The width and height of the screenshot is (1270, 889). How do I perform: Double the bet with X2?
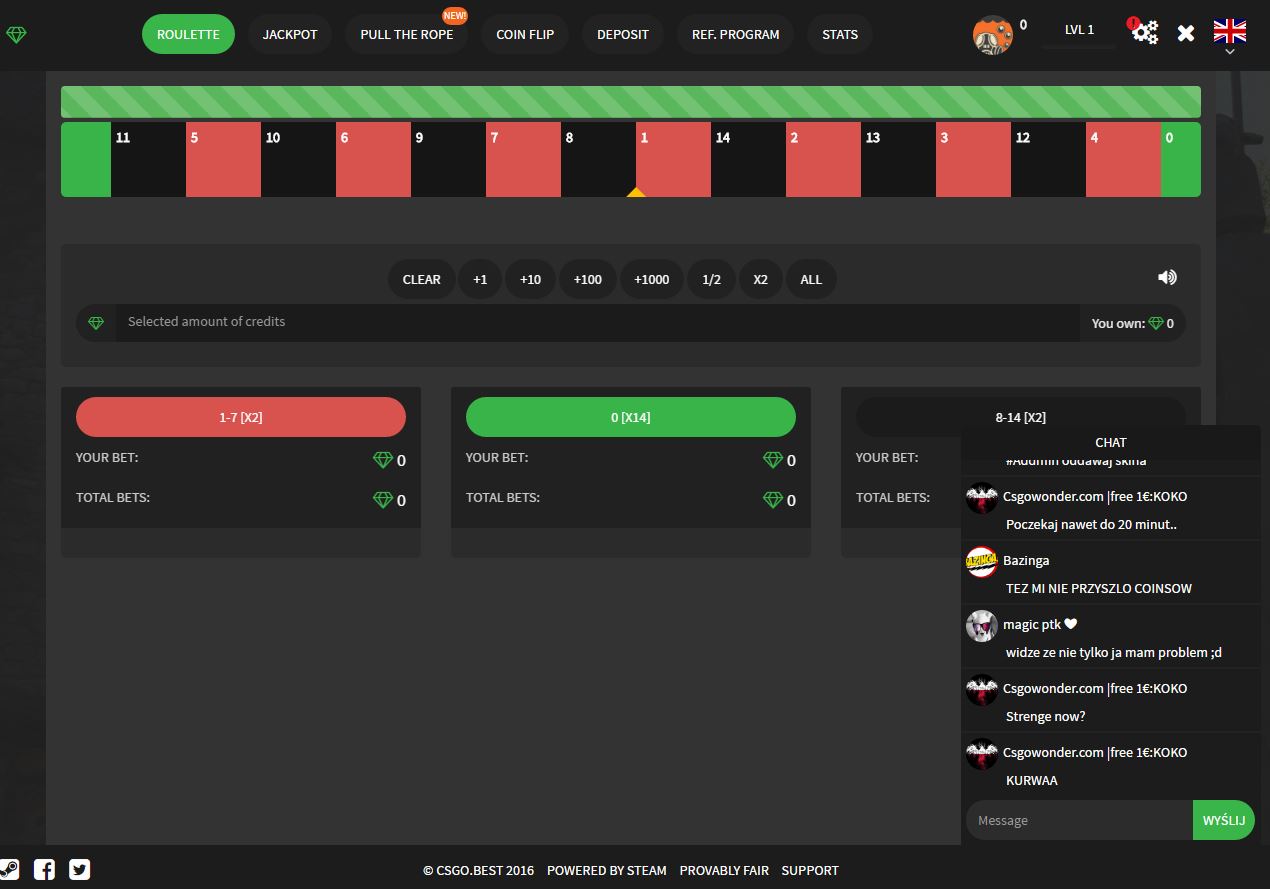761,279
